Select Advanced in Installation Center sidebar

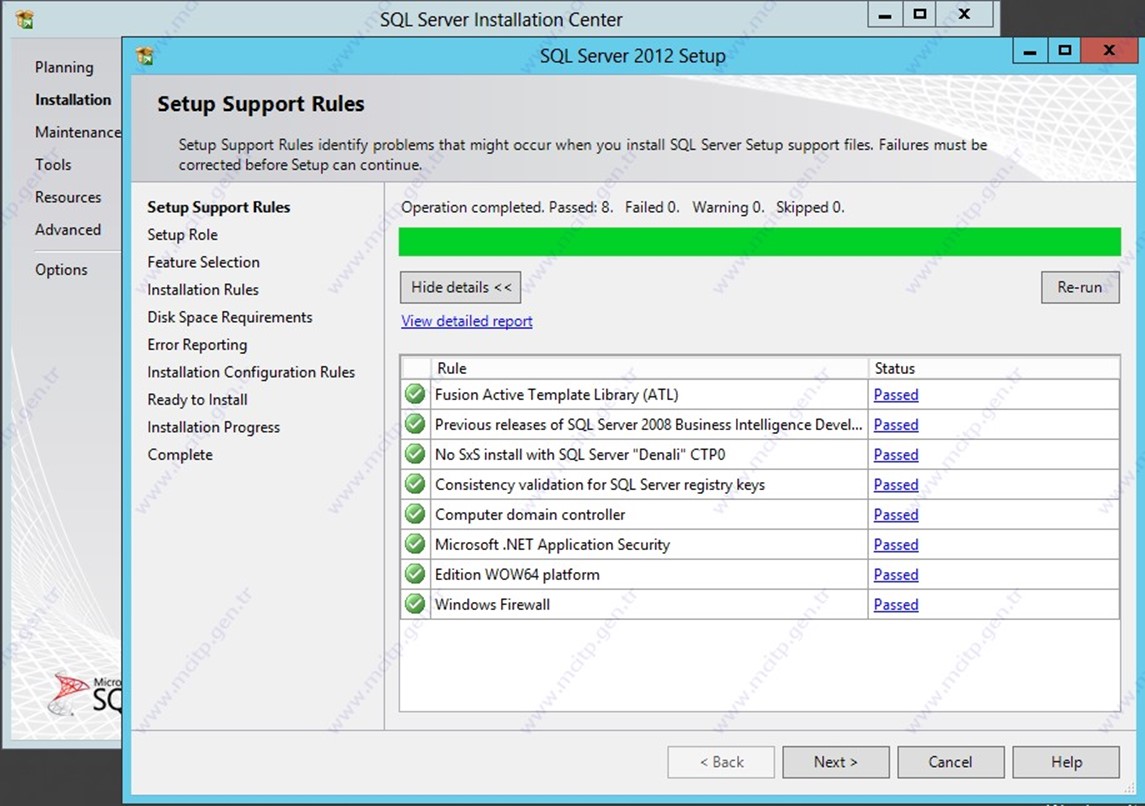click(68, 229)
